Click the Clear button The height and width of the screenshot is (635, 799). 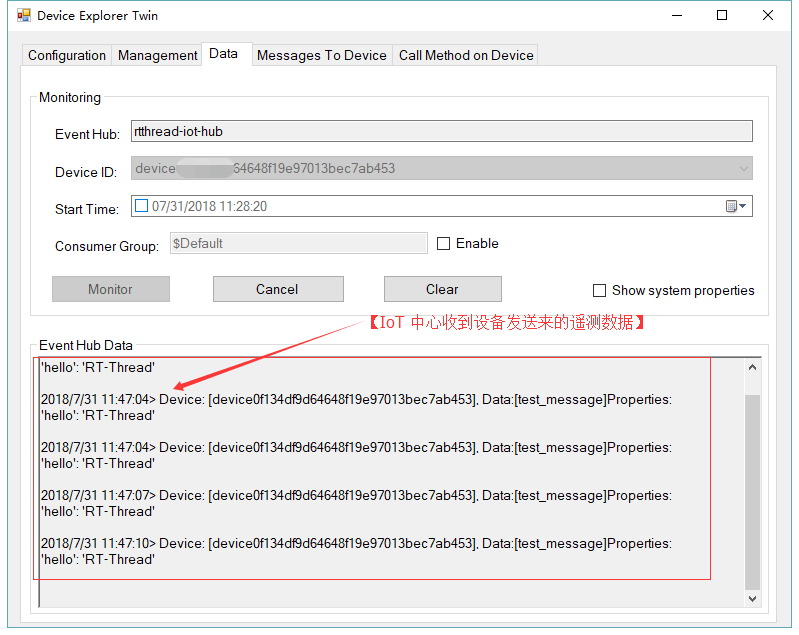(442, 290)
